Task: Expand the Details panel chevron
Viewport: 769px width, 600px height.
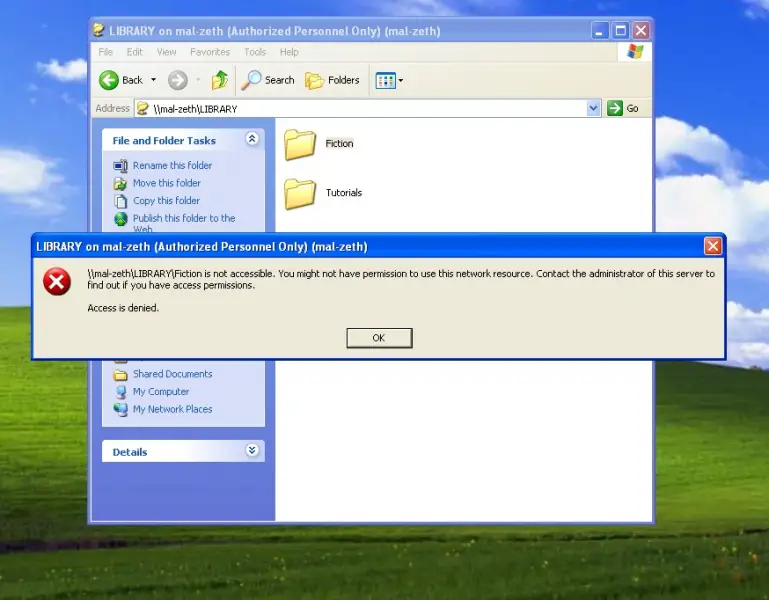Action: point(252,450)
